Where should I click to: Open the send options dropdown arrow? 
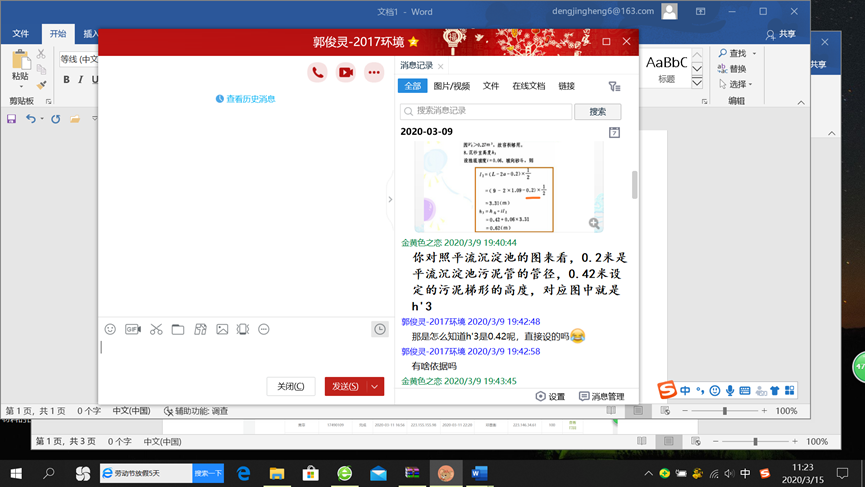coord(375,387)
